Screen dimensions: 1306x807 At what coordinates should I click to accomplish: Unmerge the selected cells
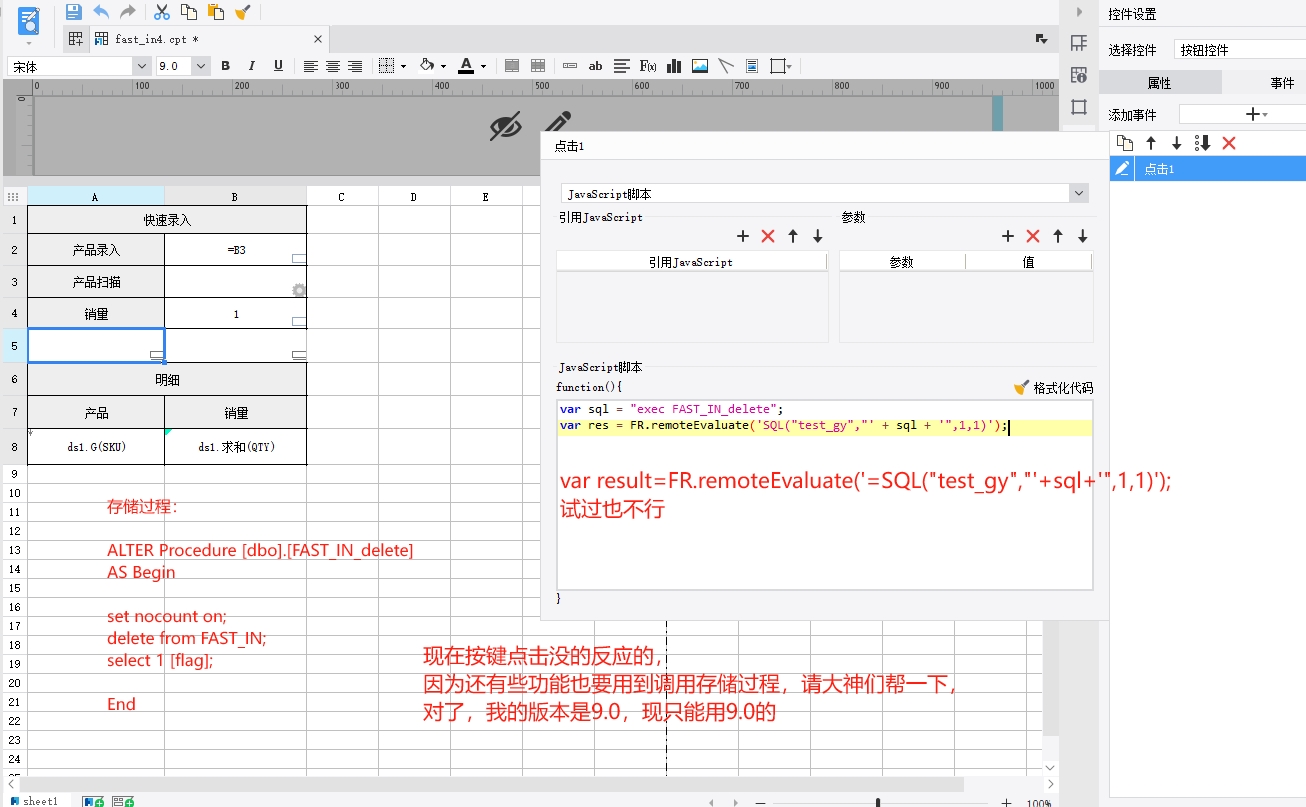click(538, 66)
